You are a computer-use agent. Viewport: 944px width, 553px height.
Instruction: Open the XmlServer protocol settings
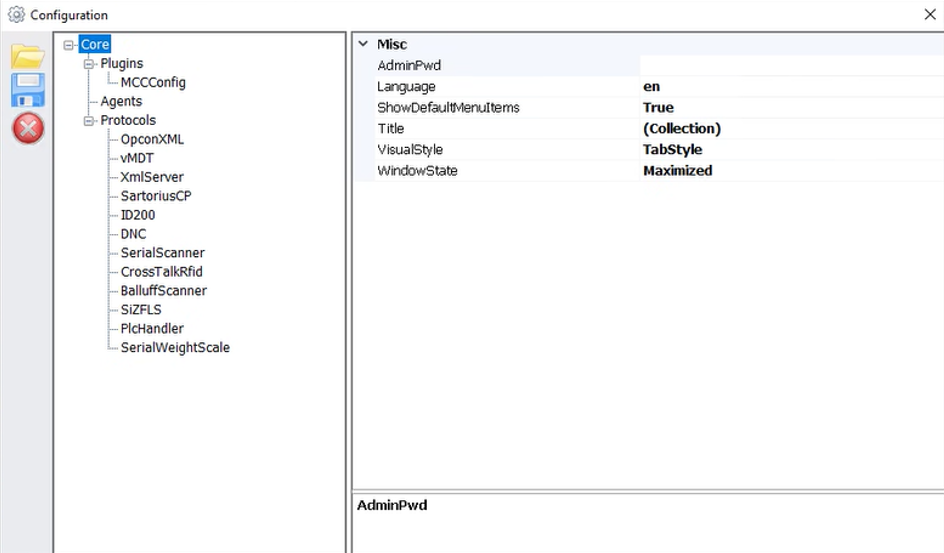pyautogui.click(x=152, y=177)
